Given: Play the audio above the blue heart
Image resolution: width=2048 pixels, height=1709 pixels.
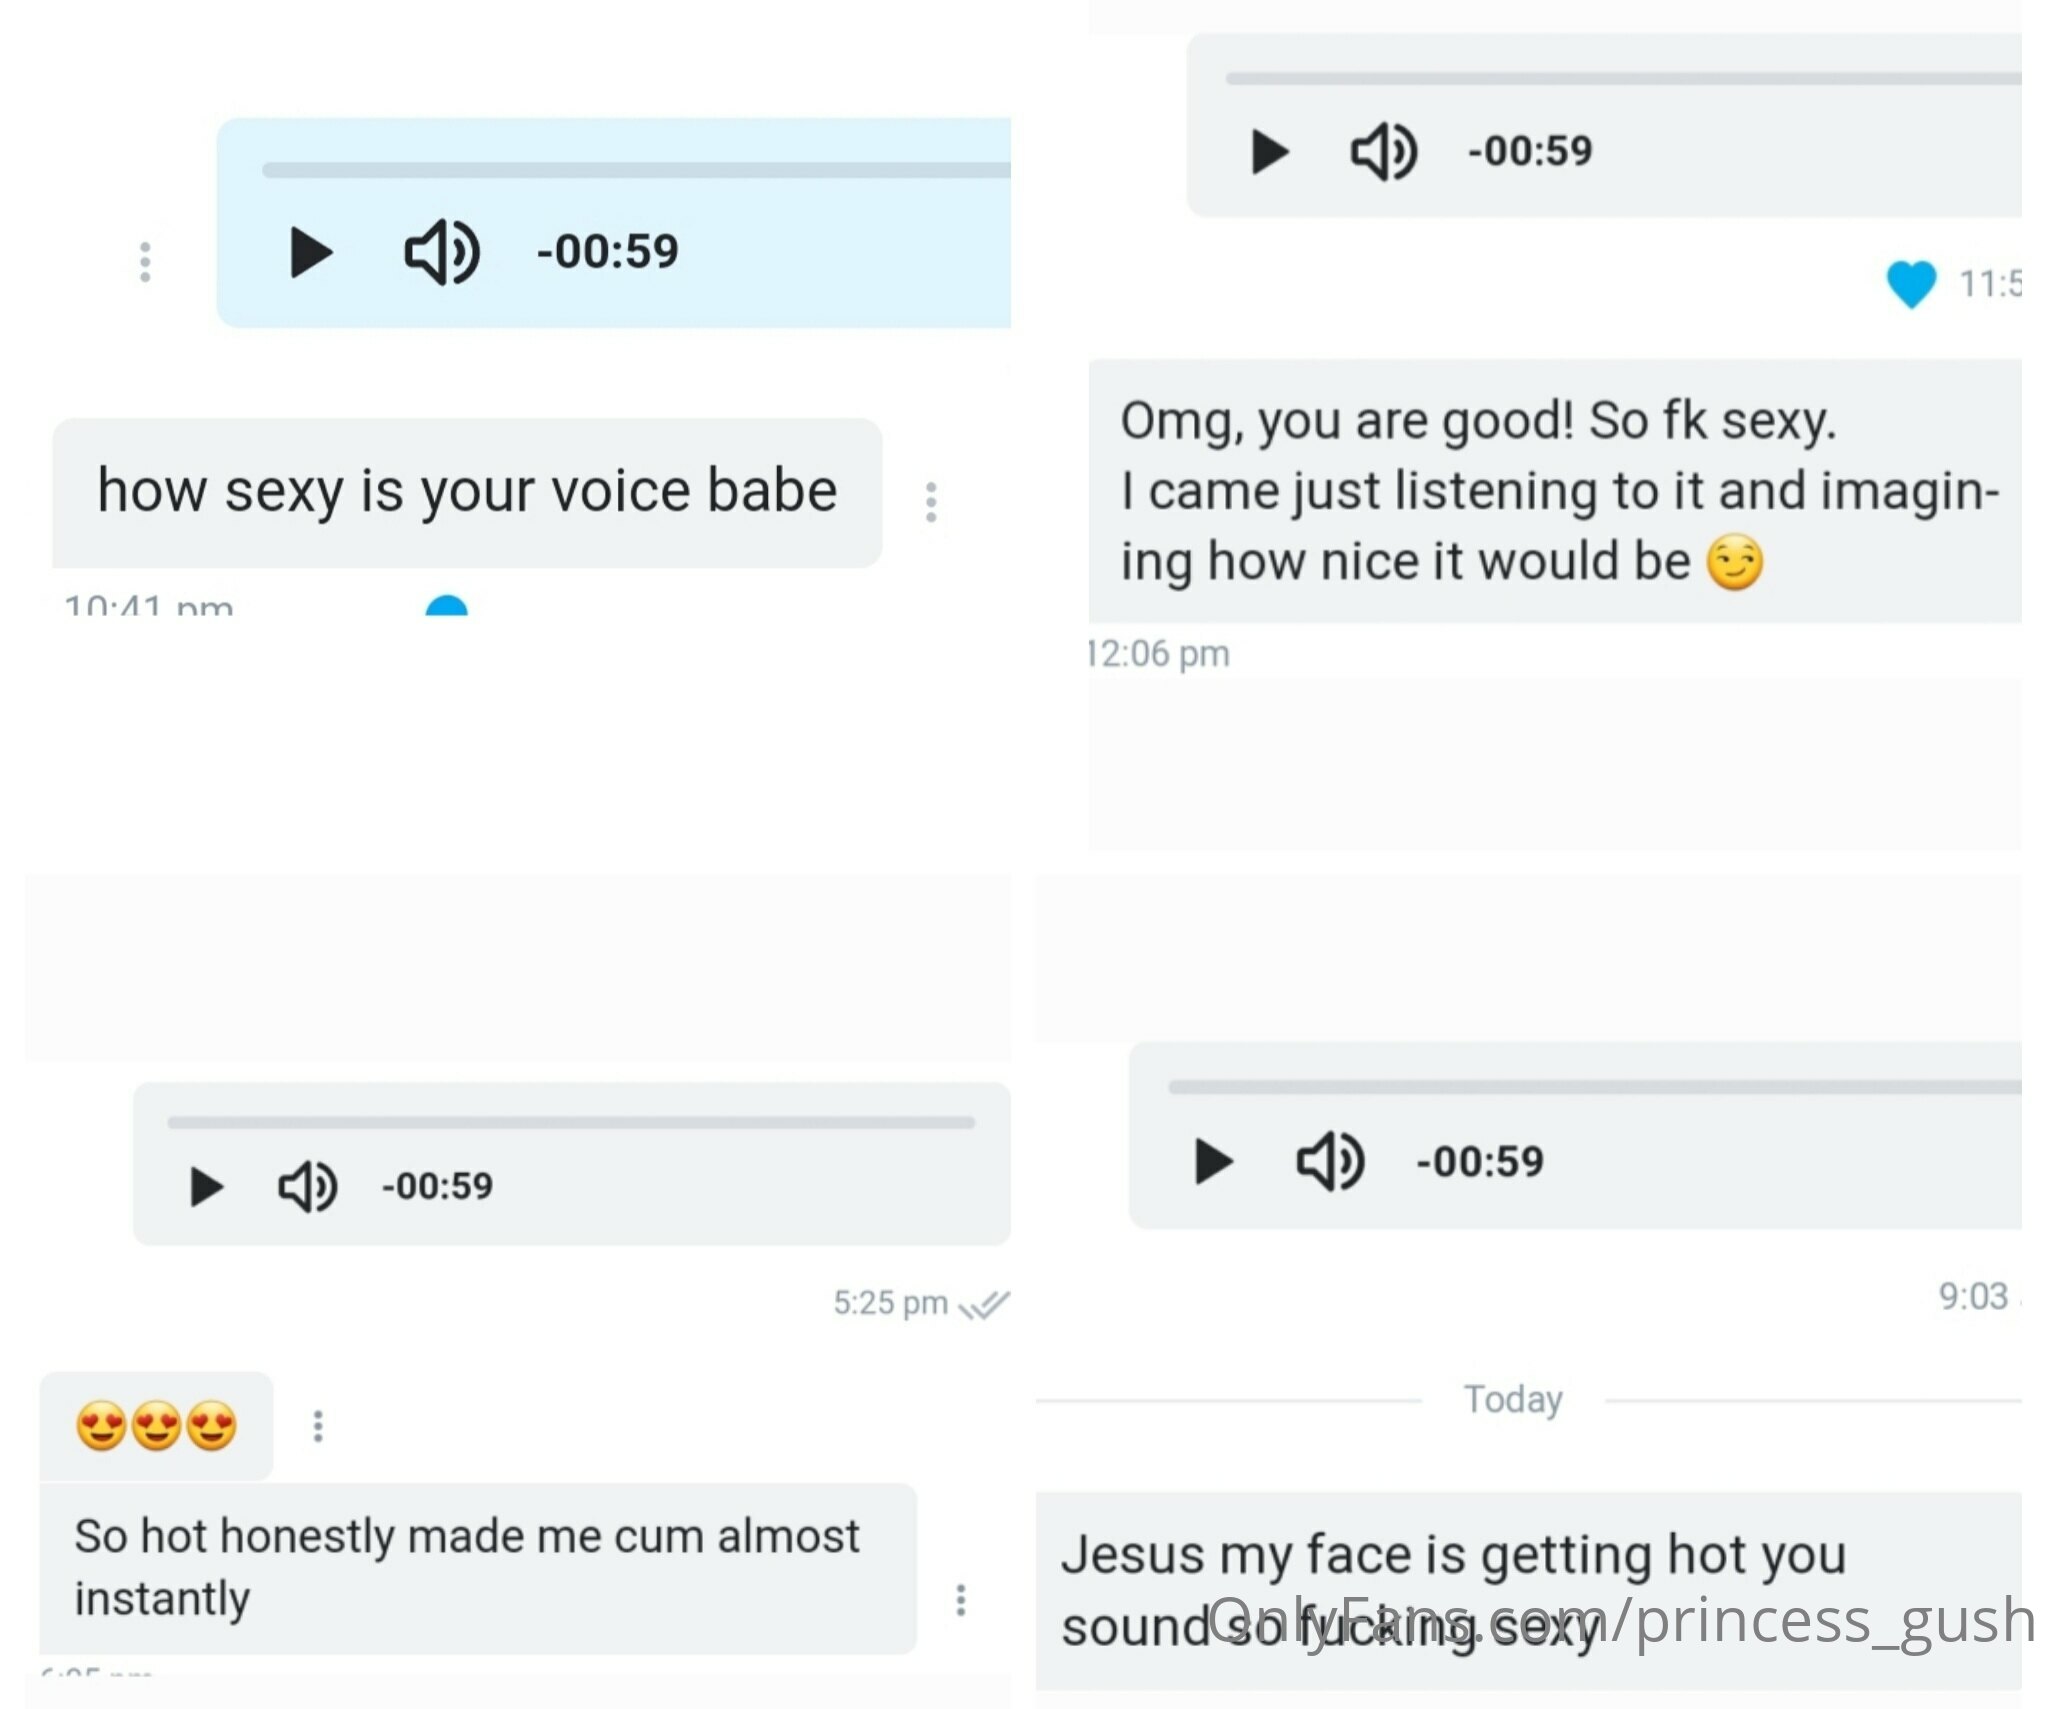Looking at the screenshot, I should [1270, 152].
